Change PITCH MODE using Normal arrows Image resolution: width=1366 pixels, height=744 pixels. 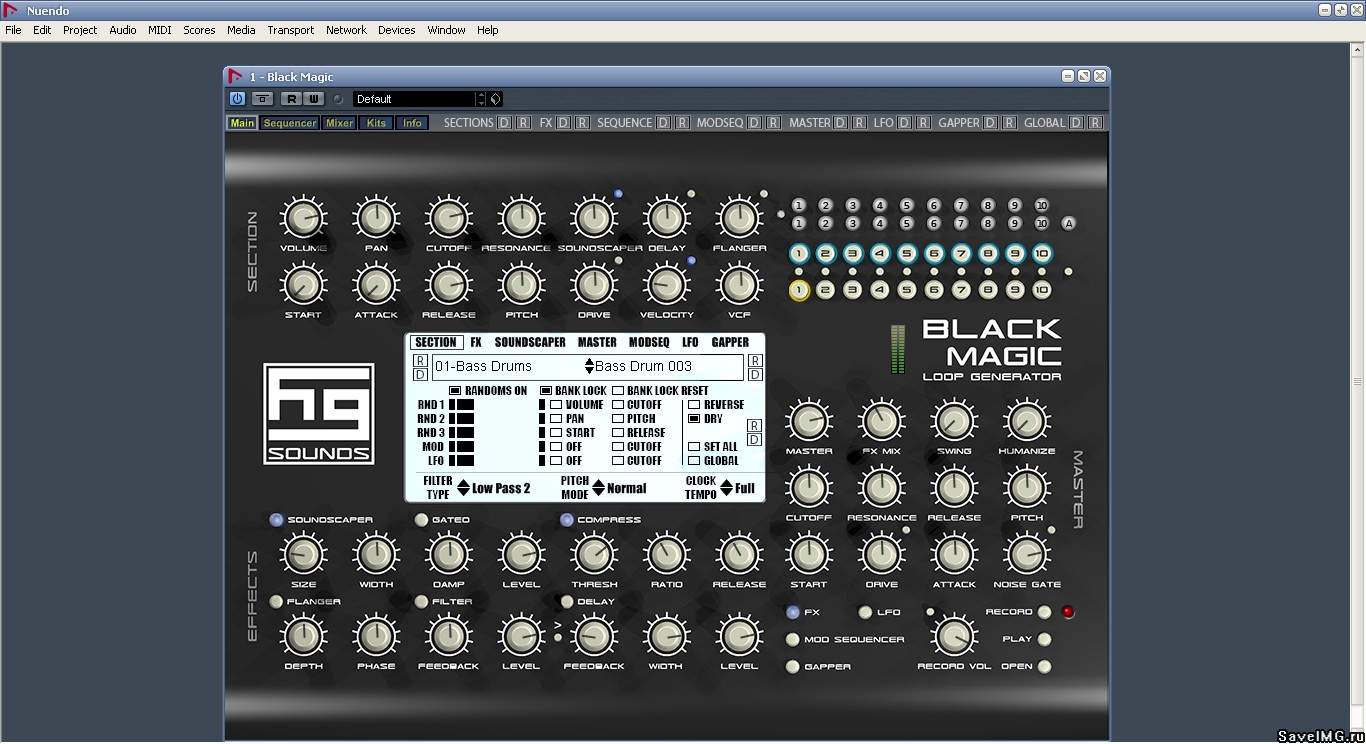pos(598,488)
